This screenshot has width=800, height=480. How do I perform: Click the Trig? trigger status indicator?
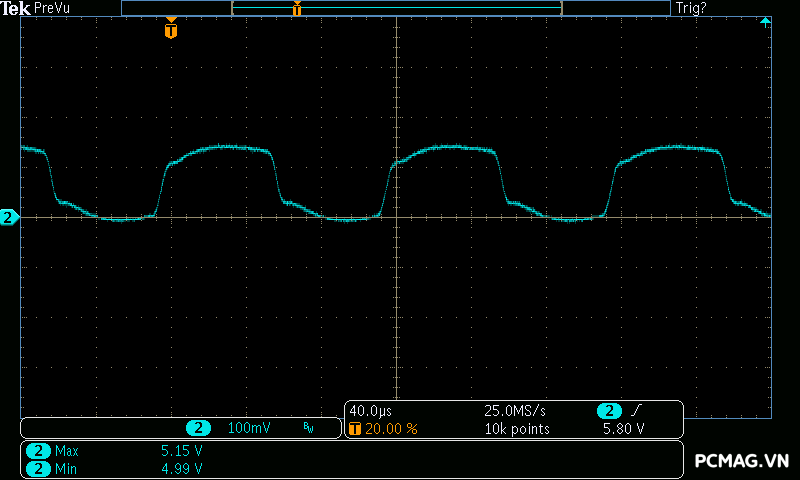coord(691,8)
